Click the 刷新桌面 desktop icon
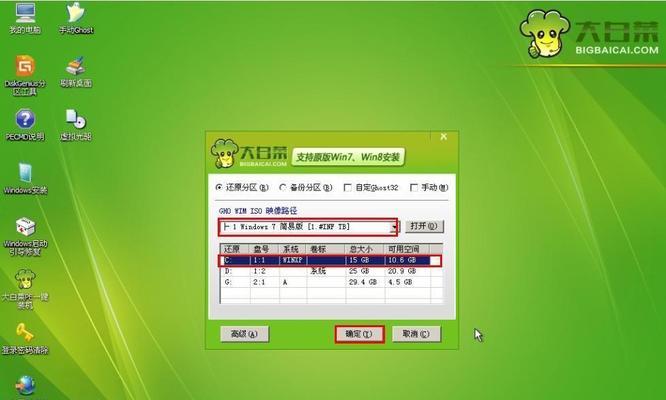This screenshot has width=666, height=400. coord(76,71)
